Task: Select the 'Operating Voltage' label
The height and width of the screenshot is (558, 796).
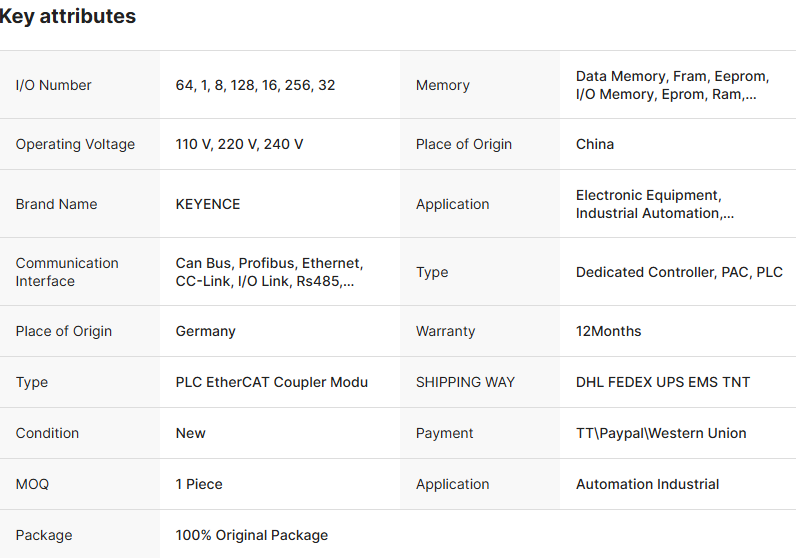Action: (75, 144)
